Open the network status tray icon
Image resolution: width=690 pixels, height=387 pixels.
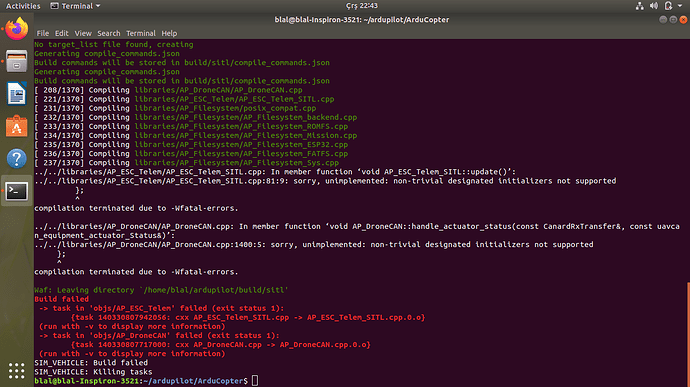click(639, 6)
